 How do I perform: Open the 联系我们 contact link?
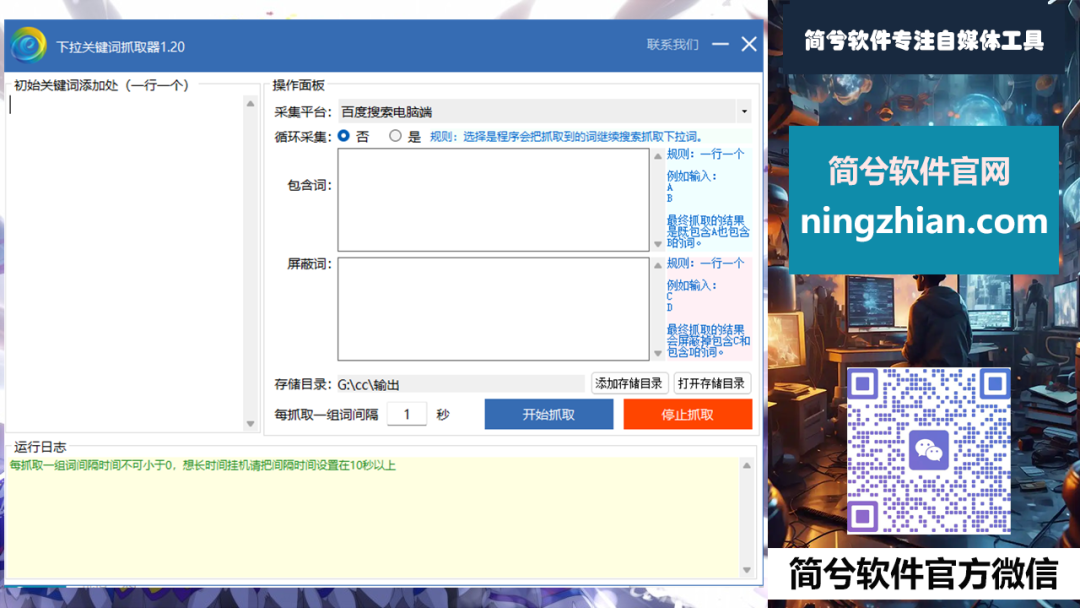coord(672,45)
